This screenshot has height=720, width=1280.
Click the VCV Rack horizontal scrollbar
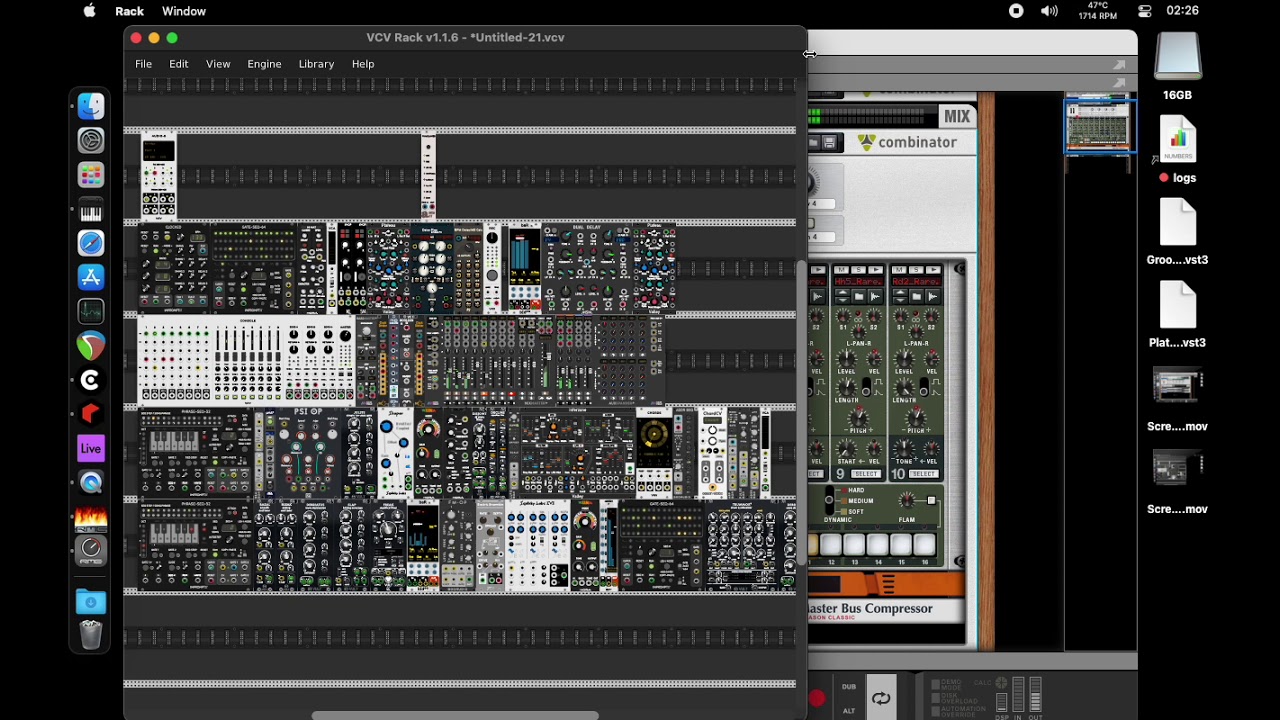click(455, 715)
